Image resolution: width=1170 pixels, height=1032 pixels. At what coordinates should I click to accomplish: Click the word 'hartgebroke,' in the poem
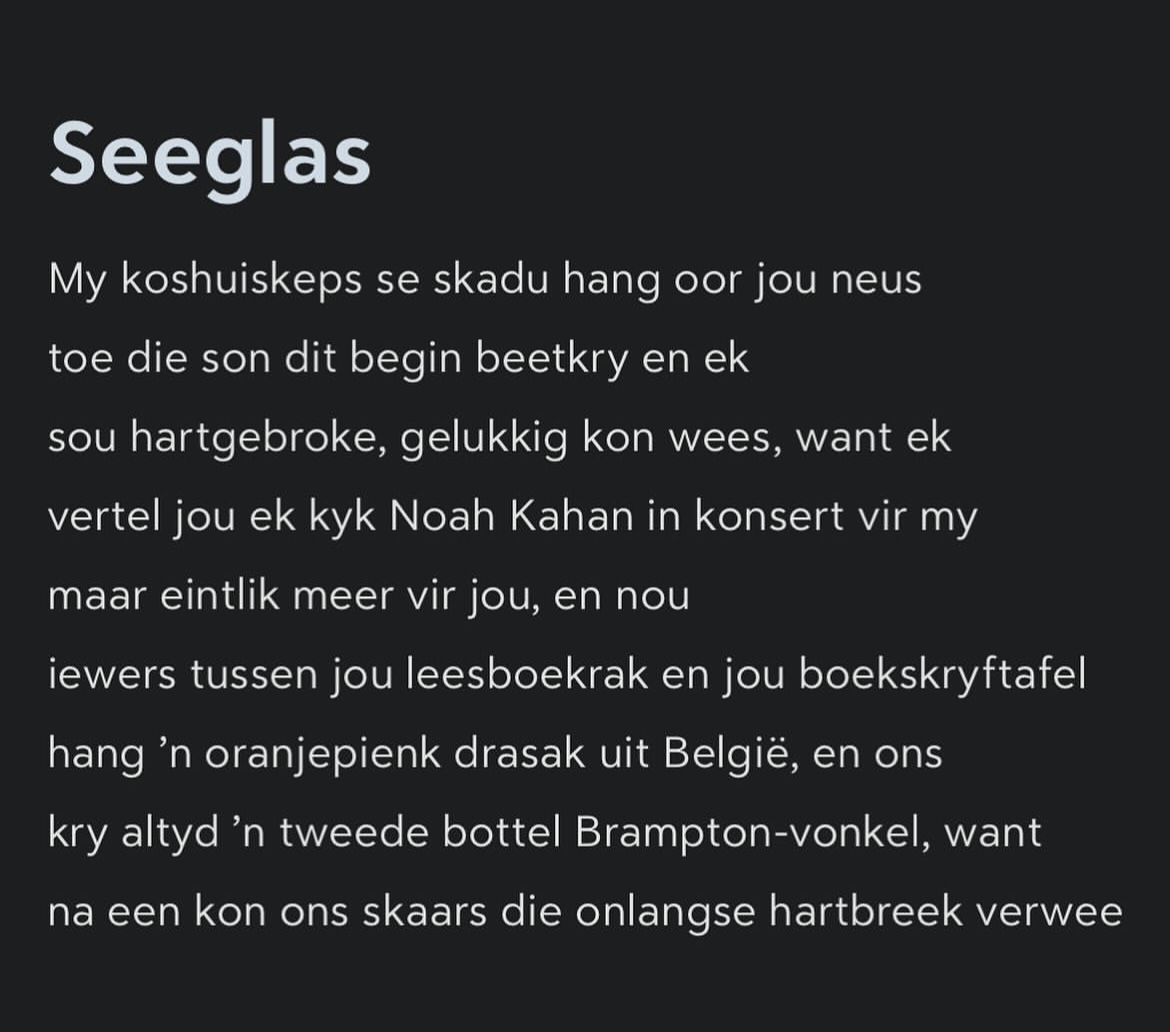point(259,439)
